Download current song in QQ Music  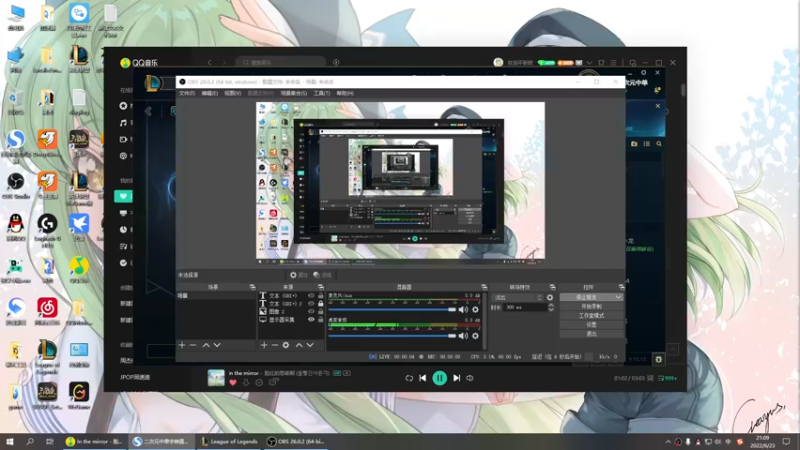(x=246, y=382)
